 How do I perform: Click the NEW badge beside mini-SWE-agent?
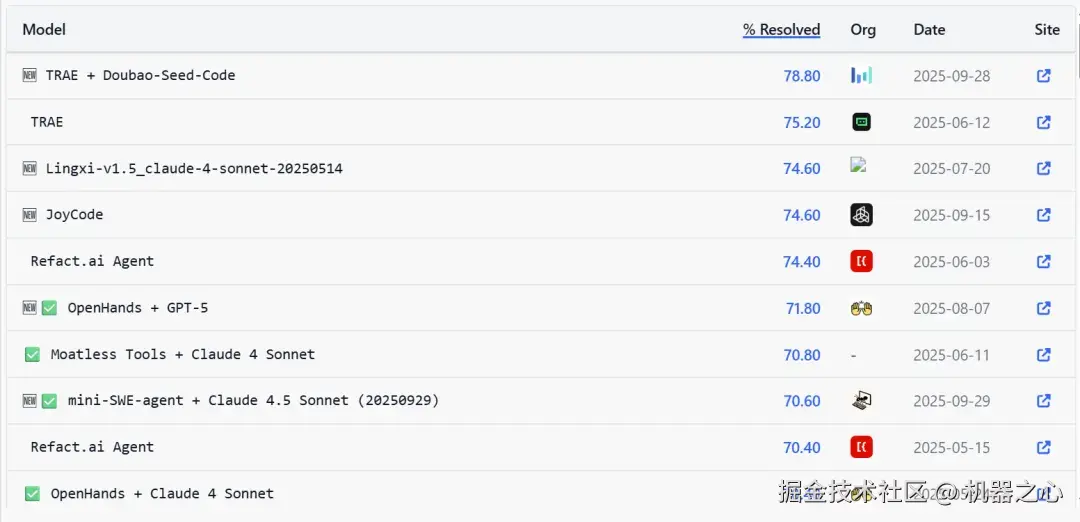point(30,401)
